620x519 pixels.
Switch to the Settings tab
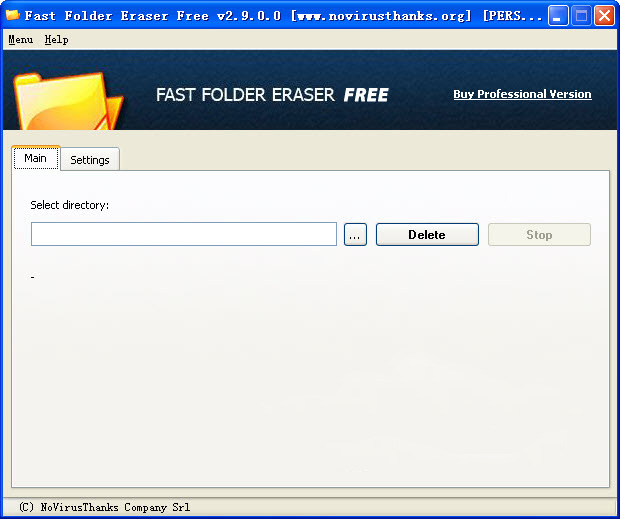[90, 160]
